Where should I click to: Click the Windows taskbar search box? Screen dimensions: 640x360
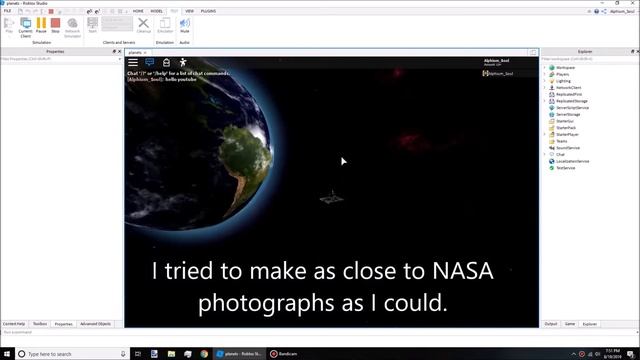[x=72, y=354]
